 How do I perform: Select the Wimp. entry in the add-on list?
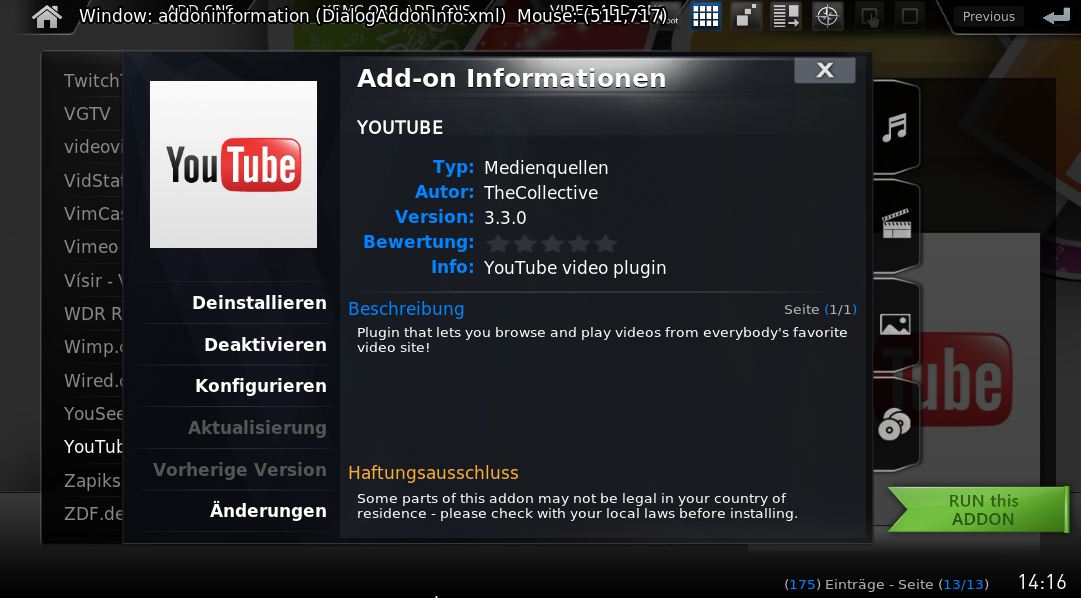92,346
